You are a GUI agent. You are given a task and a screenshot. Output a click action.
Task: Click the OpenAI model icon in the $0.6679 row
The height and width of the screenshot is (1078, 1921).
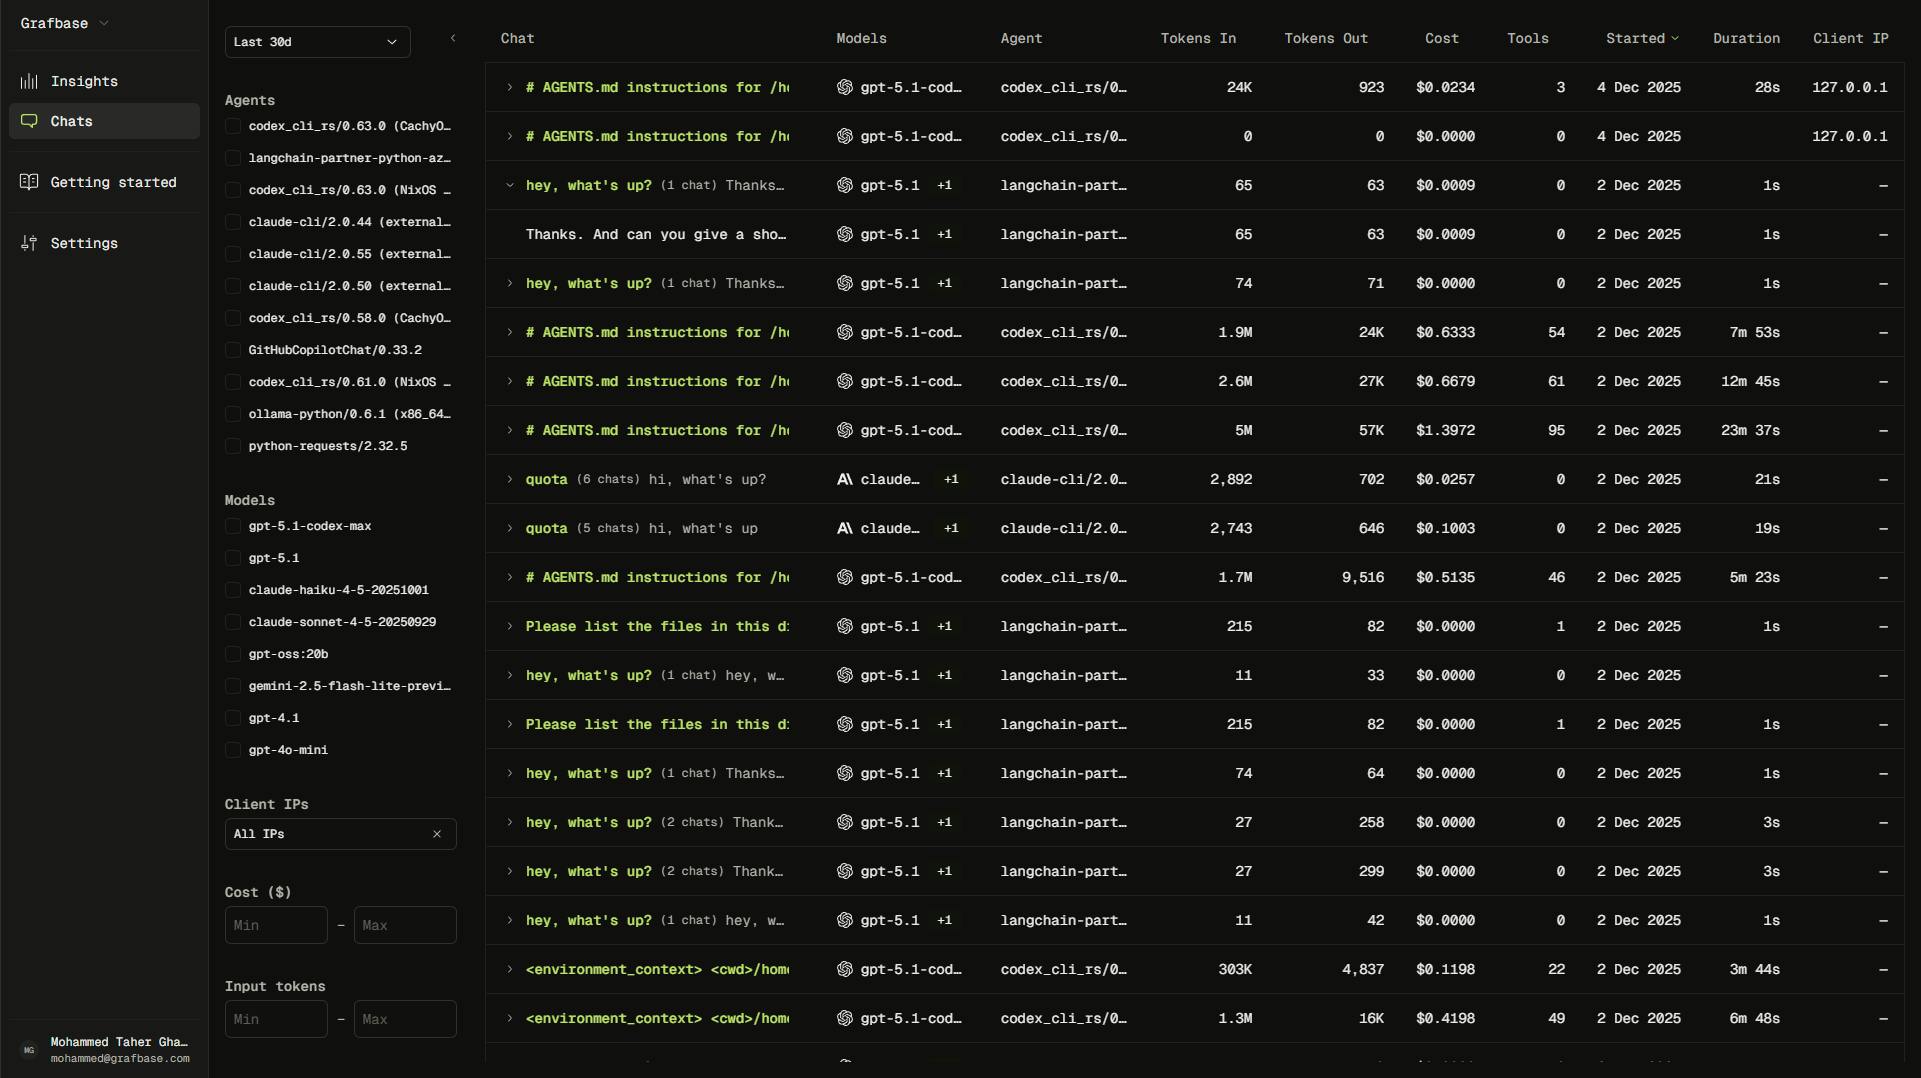(x=845, y=381)
